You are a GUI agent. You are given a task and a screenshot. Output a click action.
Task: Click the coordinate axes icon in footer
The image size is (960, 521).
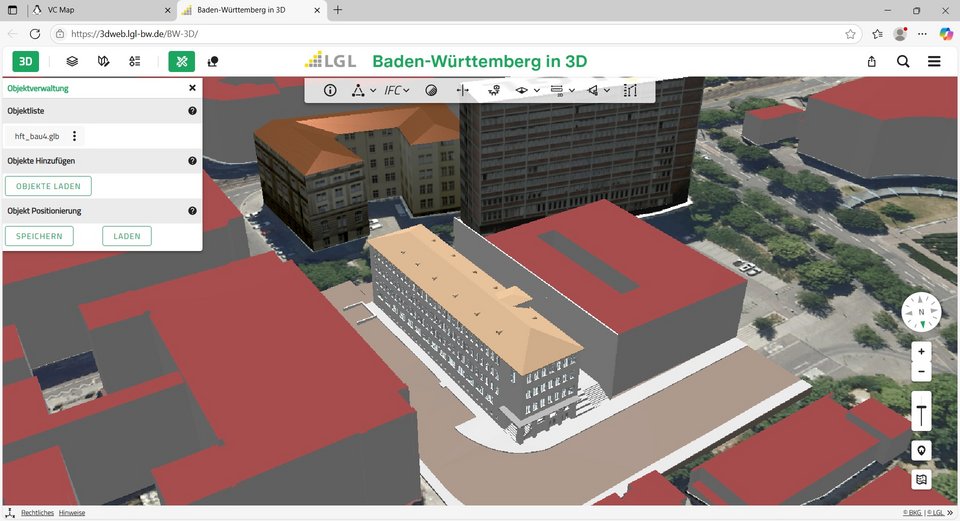pos(9,513)
